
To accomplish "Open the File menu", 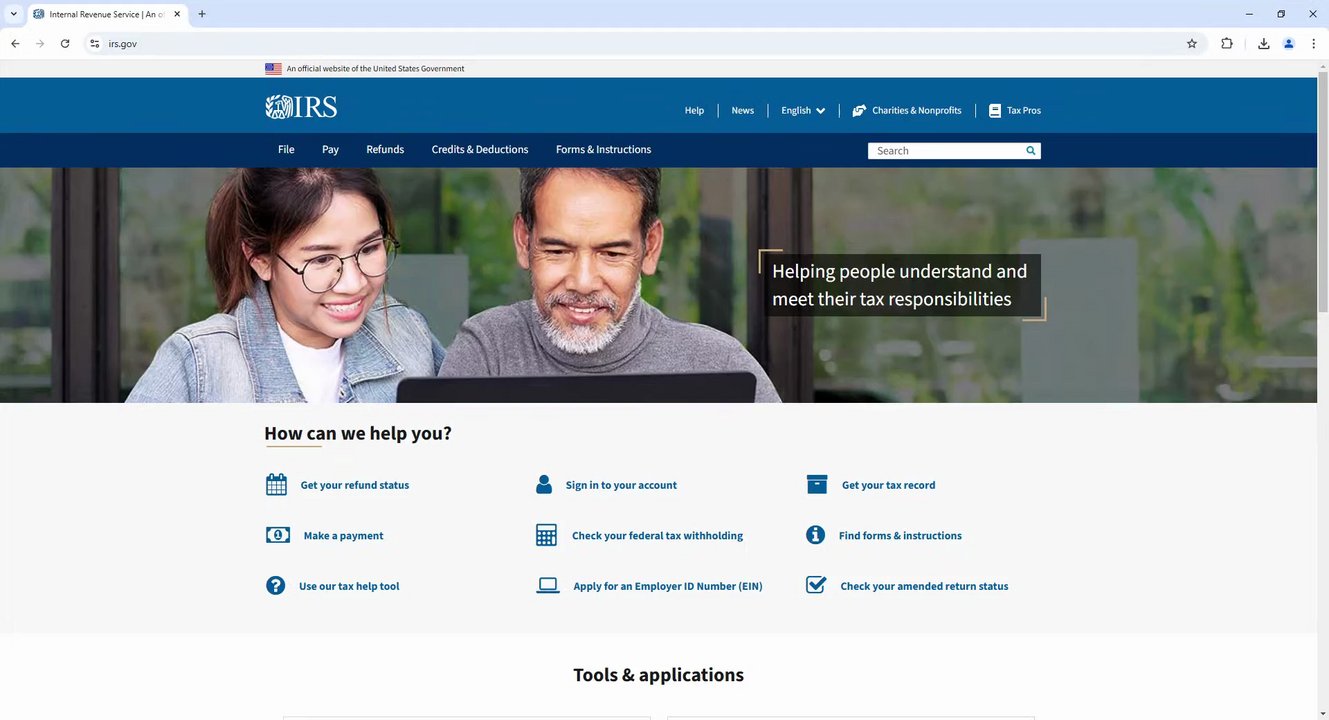I will pyautogui.click(x=286, y=150).
